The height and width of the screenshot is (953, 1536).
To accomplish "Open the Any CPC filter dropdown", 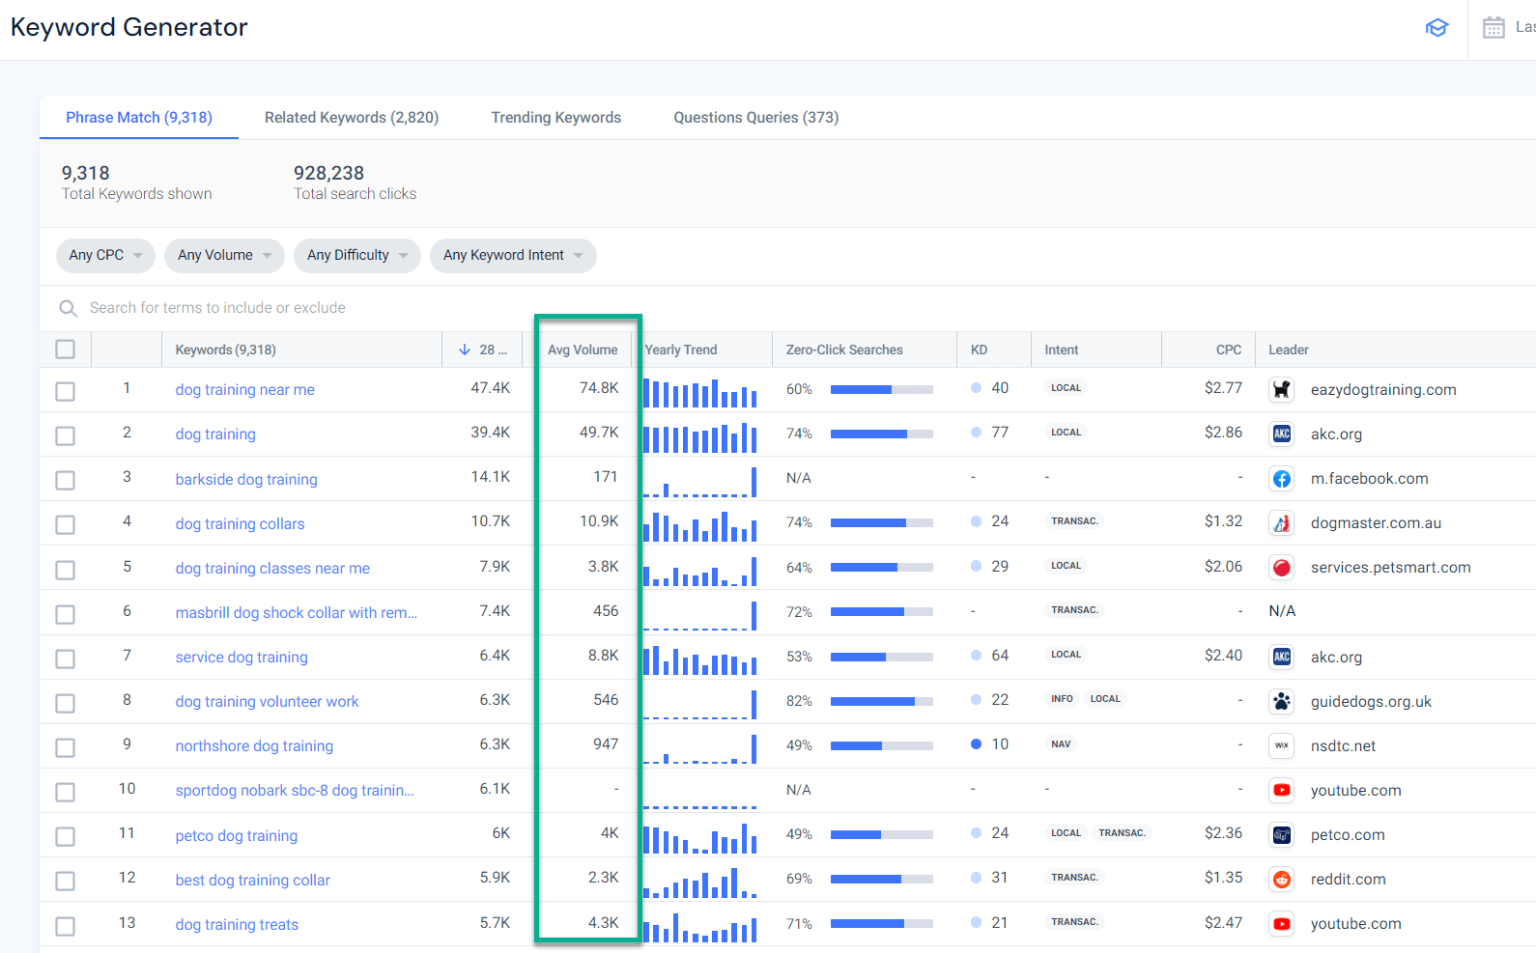I will click(x=105, y=255).
